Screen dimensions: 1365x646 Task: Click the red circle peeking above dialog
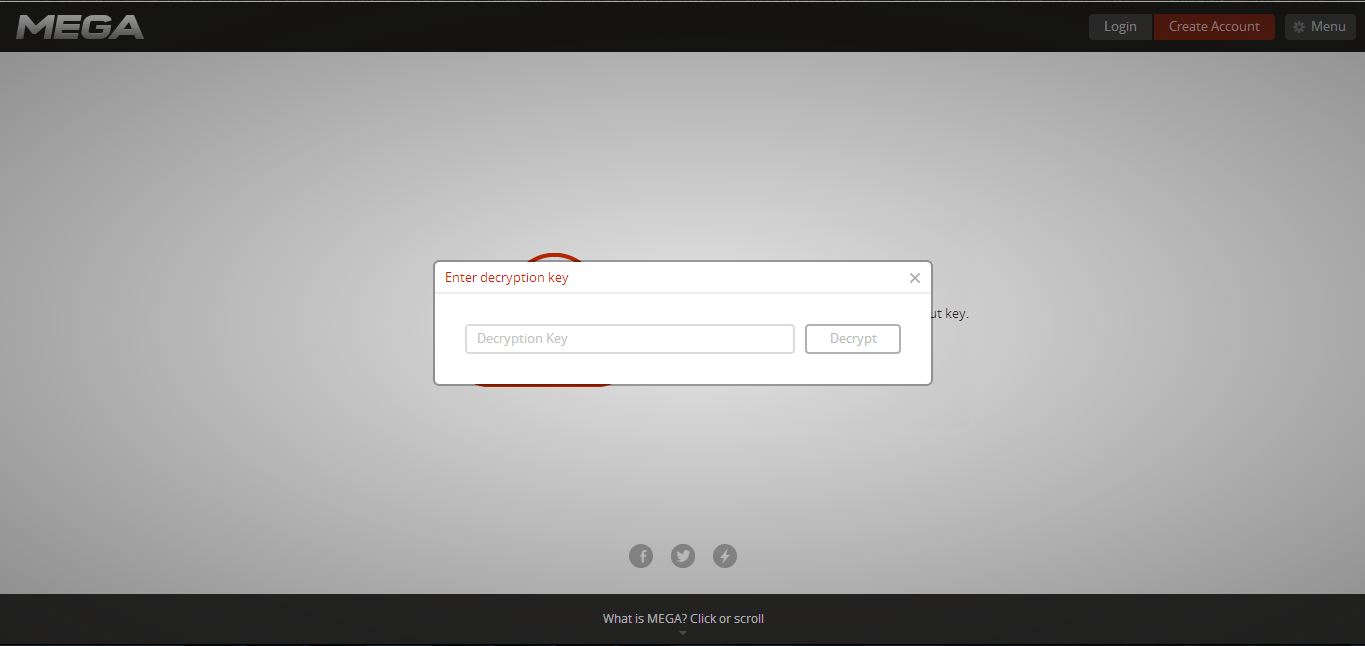(x=553, y=257)
